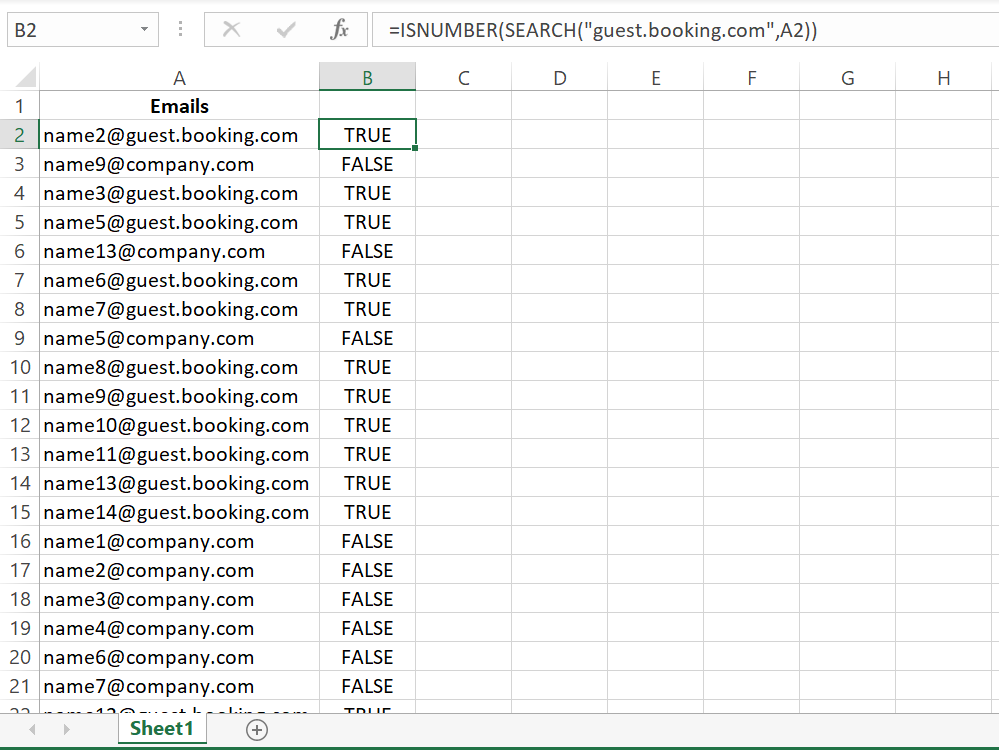Select row 5 by clicking its header
The image size is (999, 750).
click(19, 222)
